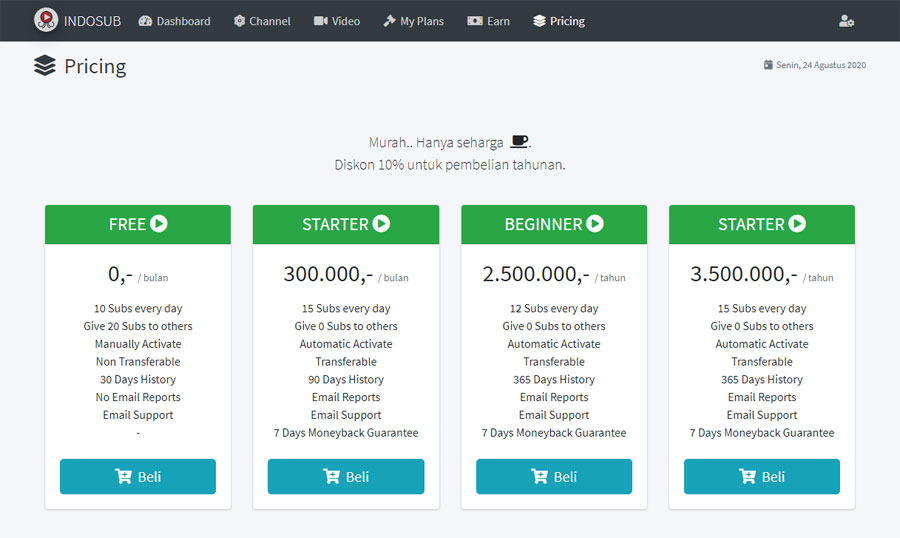Click Beli on the 3.500.000 STARTER plan
The height and width of the screenshot is (538, 900).
coord(762,477)
